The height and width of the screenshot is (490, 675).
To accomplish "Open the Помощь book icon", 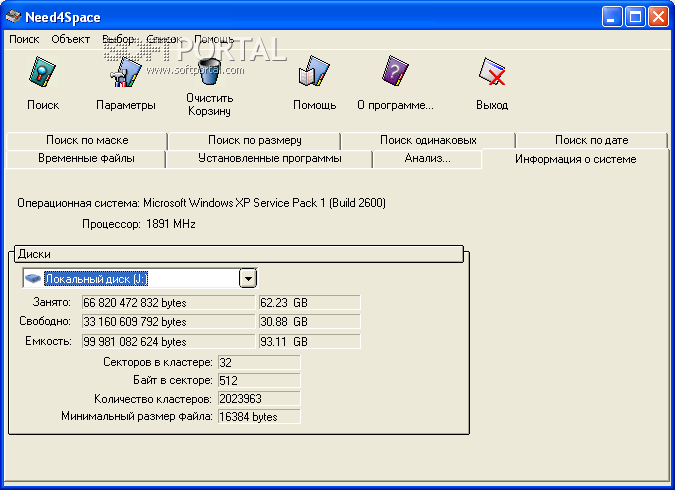I will point(314,71).
